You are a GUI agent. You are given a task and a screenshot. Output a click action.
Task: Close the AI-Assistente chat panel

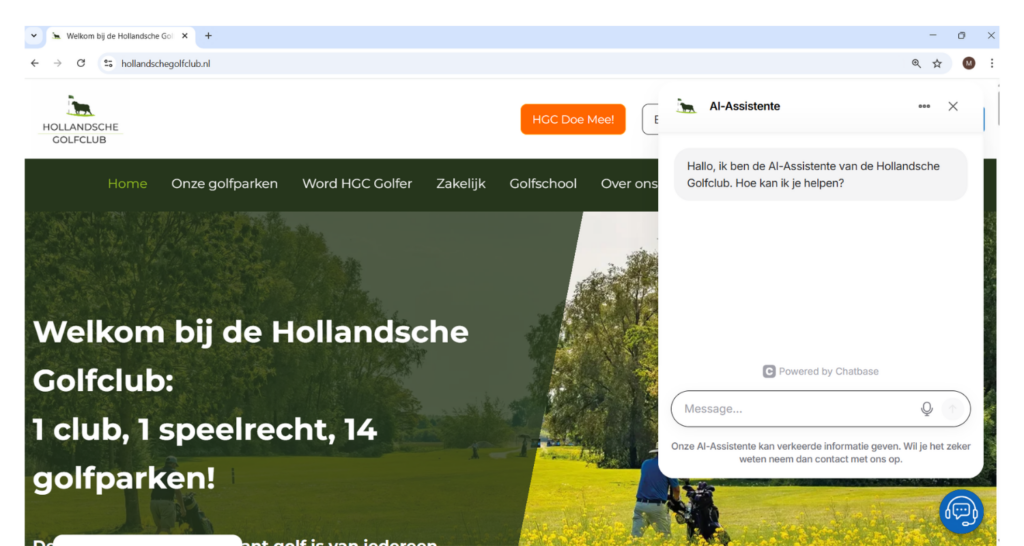click(953, 106)
